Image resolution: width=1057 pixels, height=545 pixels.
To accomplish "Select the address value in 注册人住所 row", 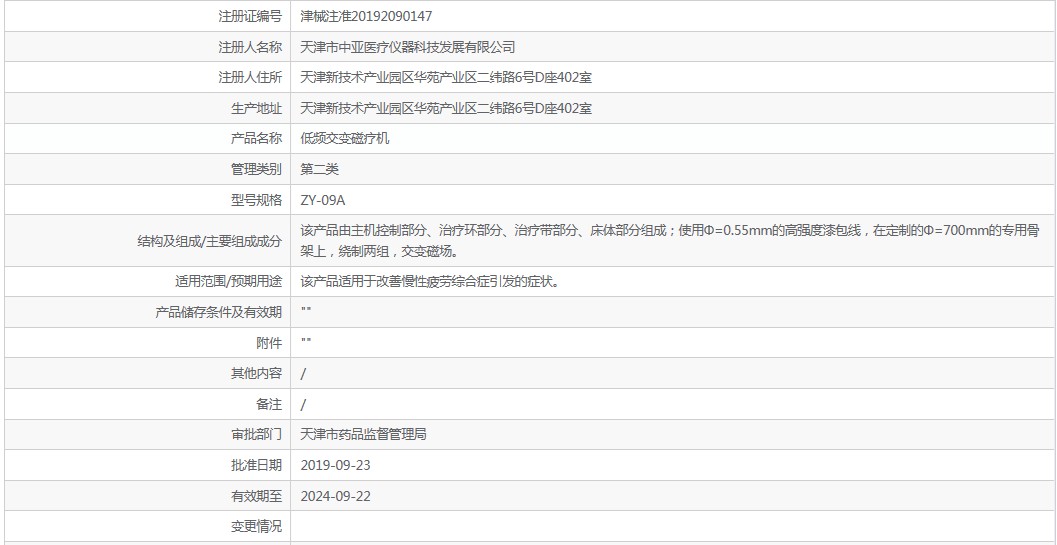I will 446,78.
